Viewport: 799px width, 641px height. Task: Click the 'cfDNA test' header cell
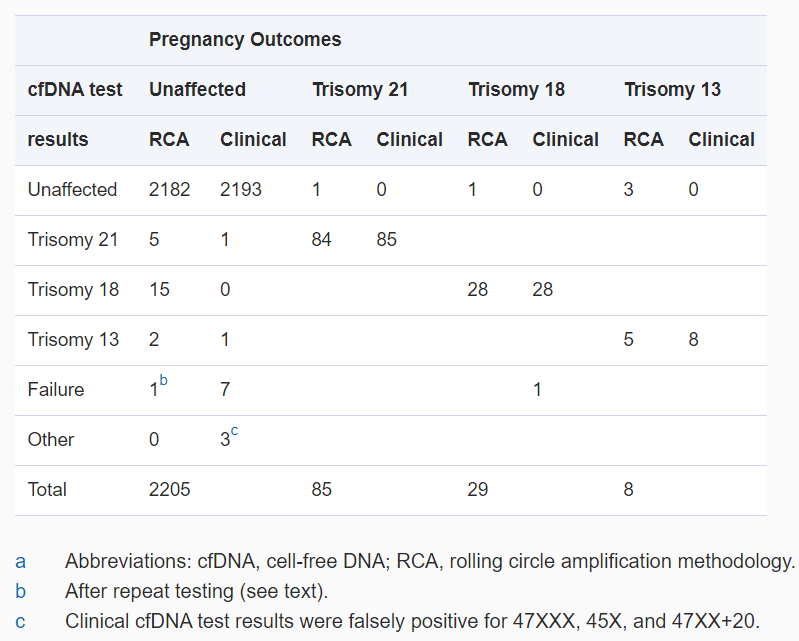pyautogui.click(x=75, y=90)
